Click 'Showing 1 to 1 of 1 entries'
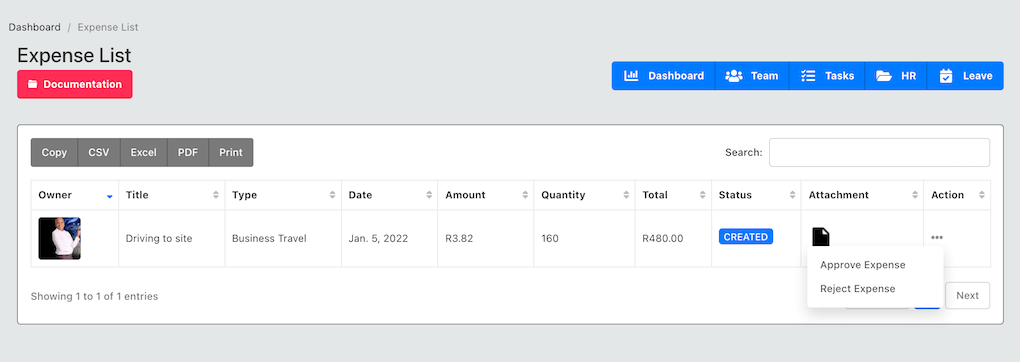This screenshot has height=362, width=1020. pyautogui.click(x=94, y=296)
